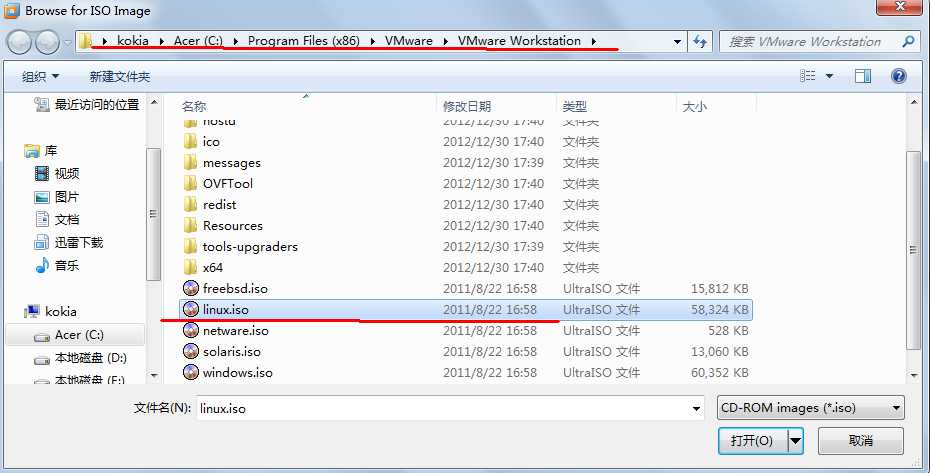930x473 pixels.
Task: Click the sidebar navigation scrollbar thumb
Action: pyautogui.click(x=153, y=214)
